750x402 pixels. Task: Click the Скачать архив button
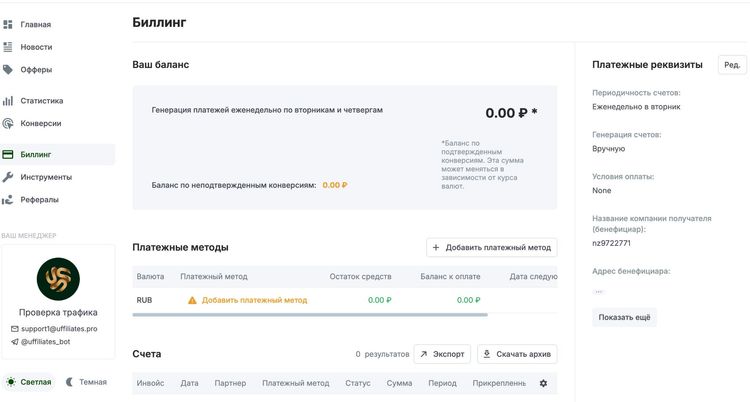517,354
